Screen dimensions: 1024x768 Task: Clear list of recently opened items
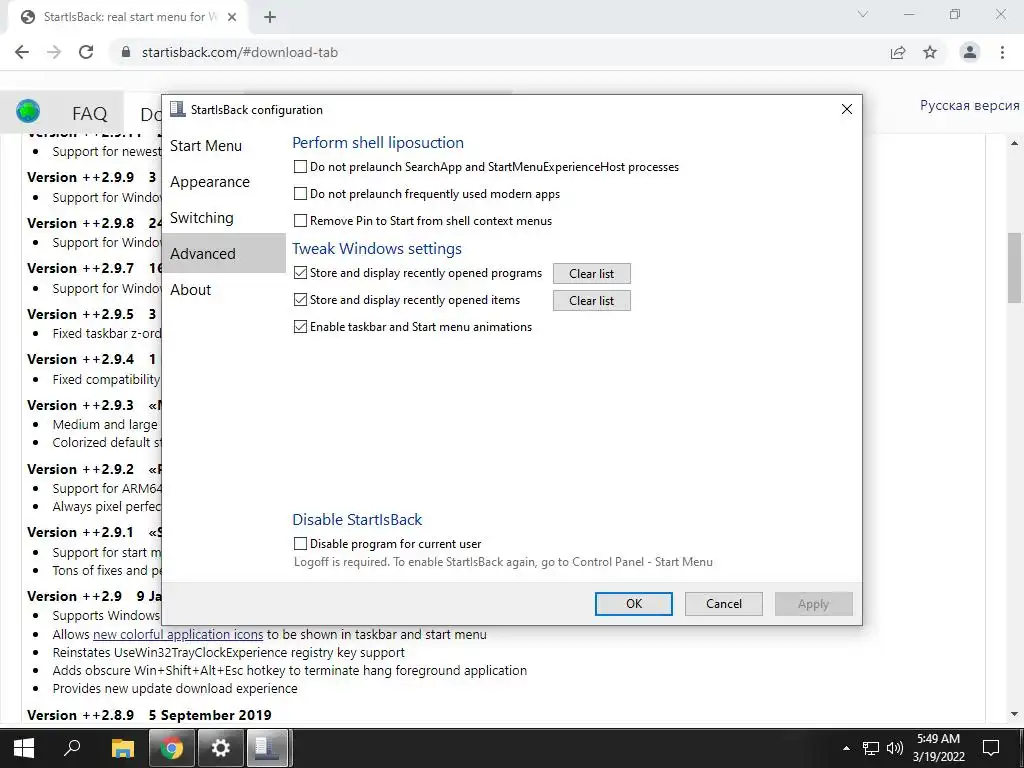pyautogui.click(x=592, y=300)
